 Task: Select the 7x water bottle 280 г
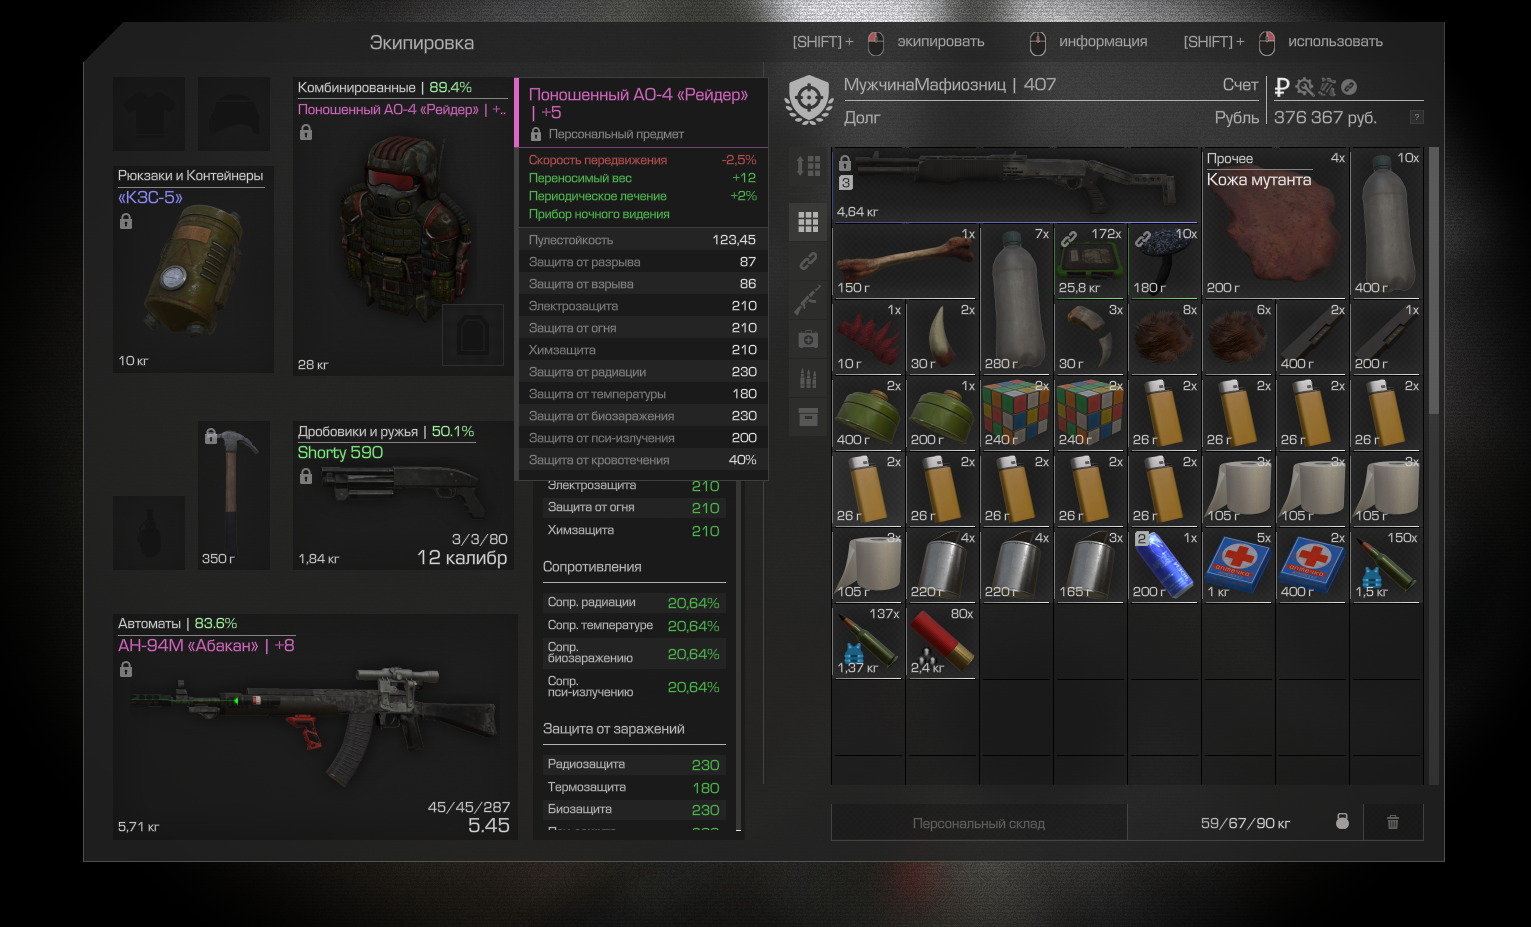(1016, 299)
